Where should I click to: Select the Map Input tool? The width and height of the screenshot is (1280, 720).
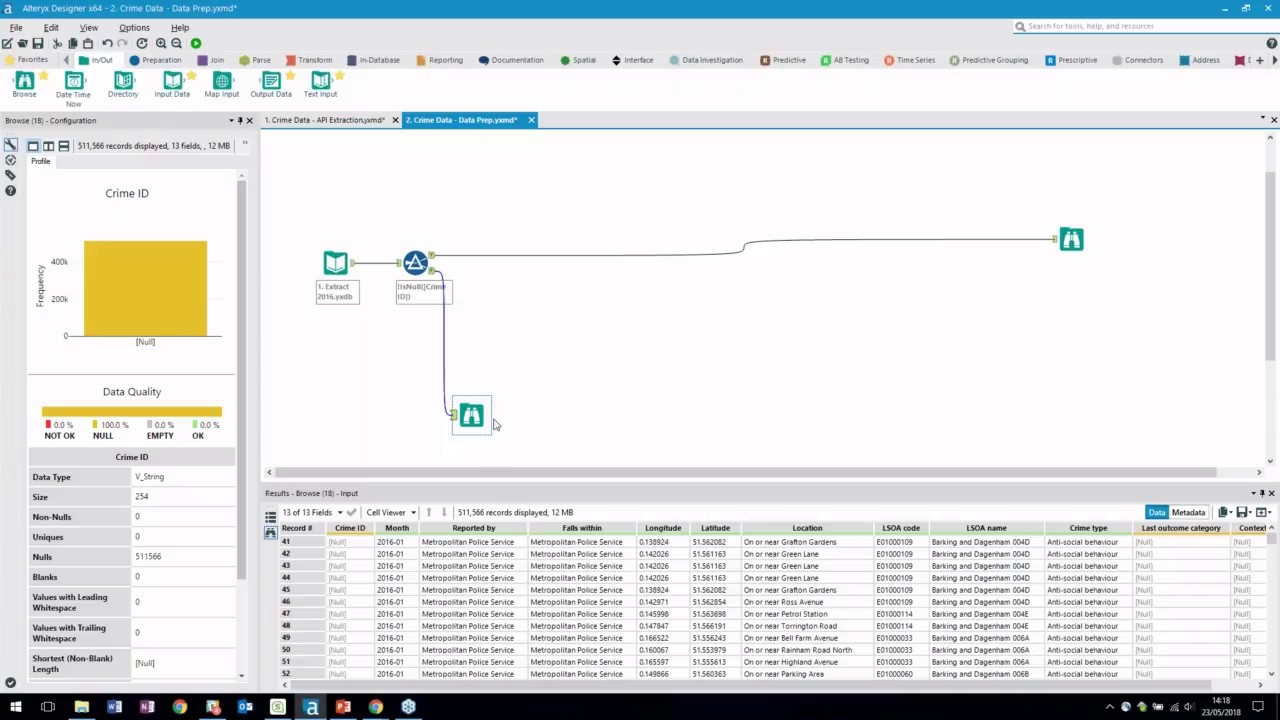pos(222,84)
